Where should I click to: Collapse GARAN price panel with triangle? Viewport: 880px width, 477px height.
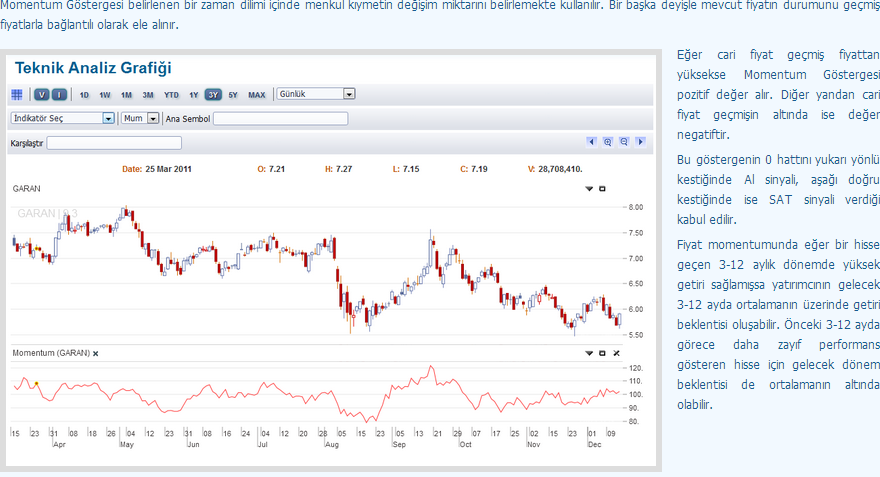589,189
